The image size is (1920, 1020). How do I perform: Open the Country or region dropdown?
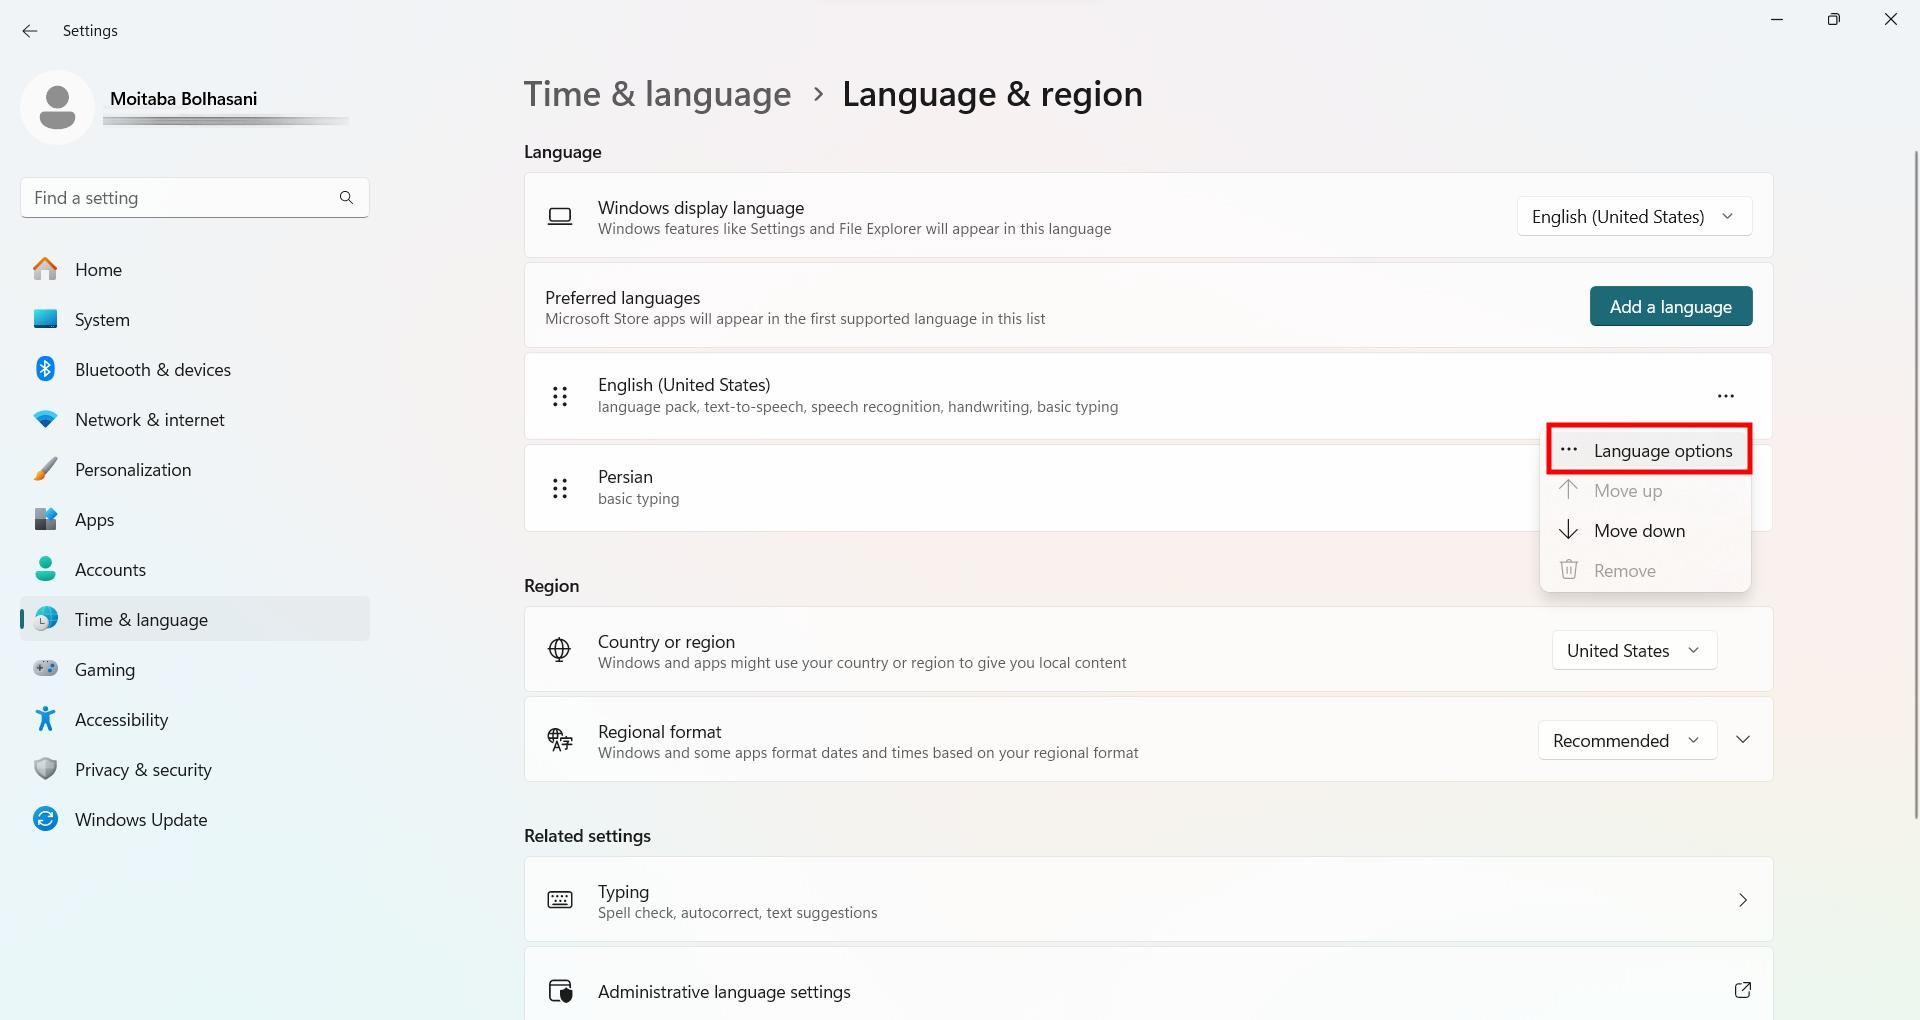[1634, 651]
